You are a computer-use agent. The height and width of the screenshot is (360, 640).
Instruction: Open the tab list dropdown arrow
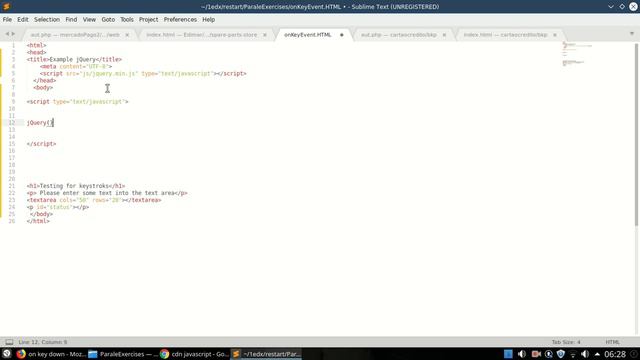click(632, 34)
